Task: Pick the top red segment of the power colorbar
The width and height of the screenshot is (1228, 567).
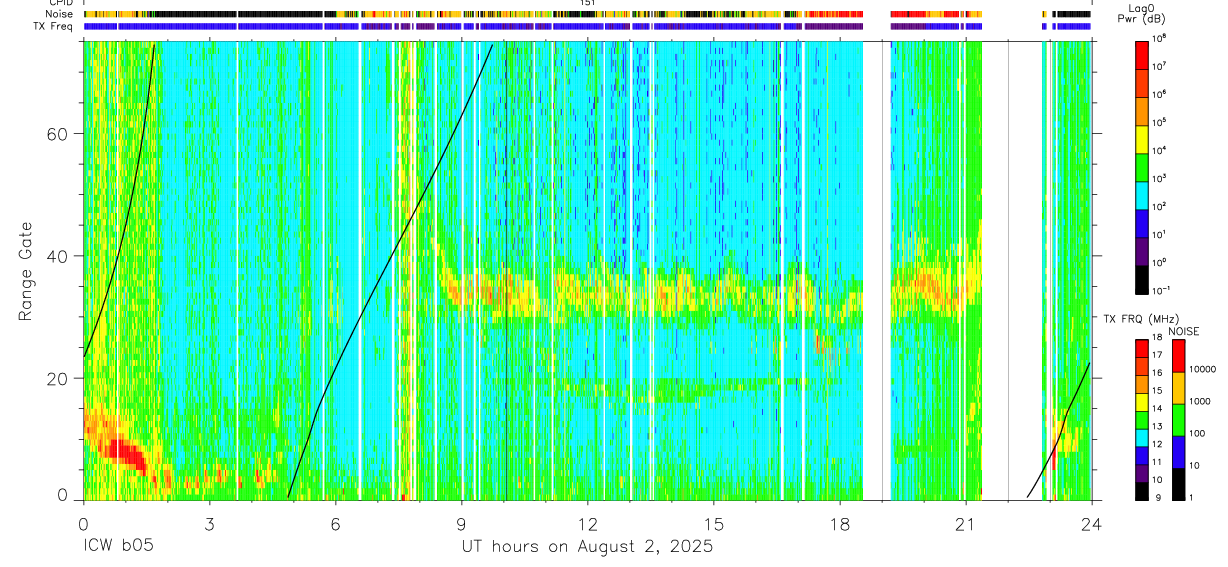Action: click(1142, 54)
